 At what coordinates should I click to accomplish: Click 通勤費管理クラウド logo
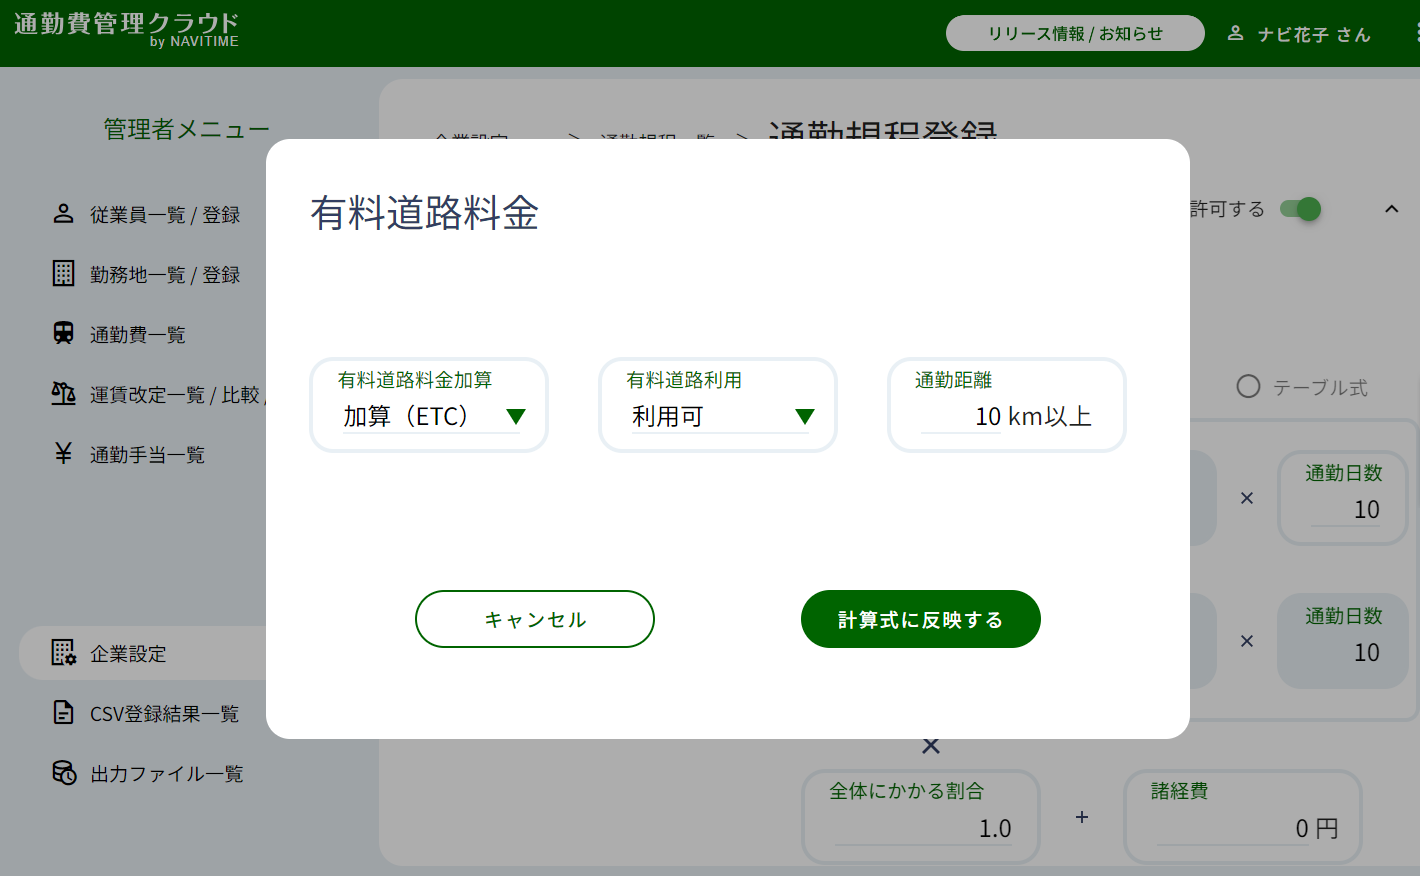[x=126, y=29]
